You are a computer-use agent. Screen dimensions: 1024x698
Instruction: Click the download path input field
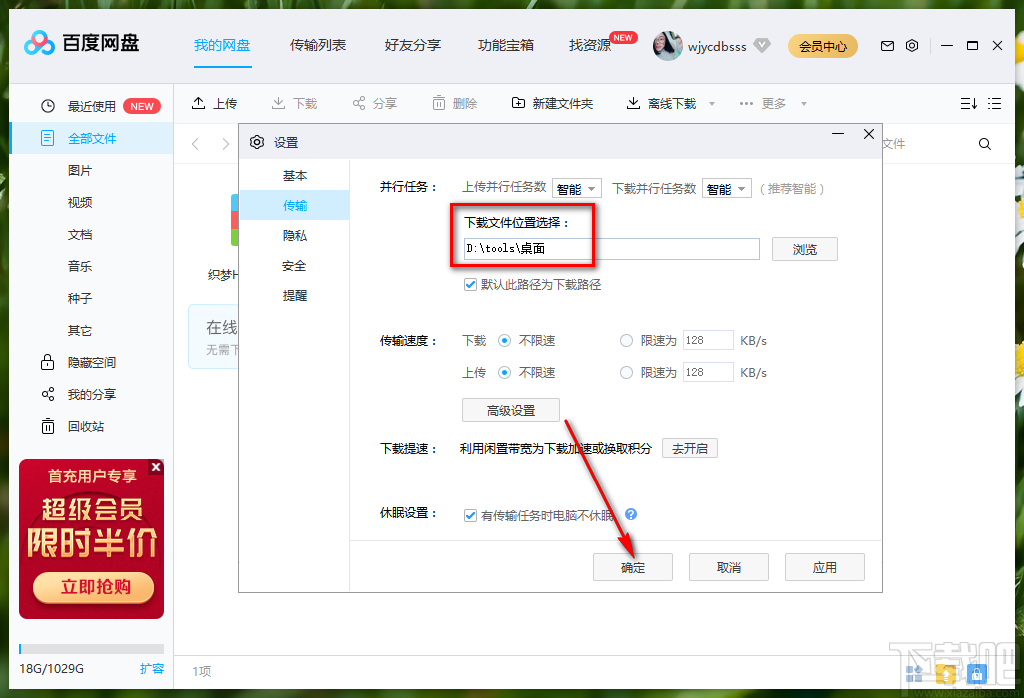click(x=611, y=248)
